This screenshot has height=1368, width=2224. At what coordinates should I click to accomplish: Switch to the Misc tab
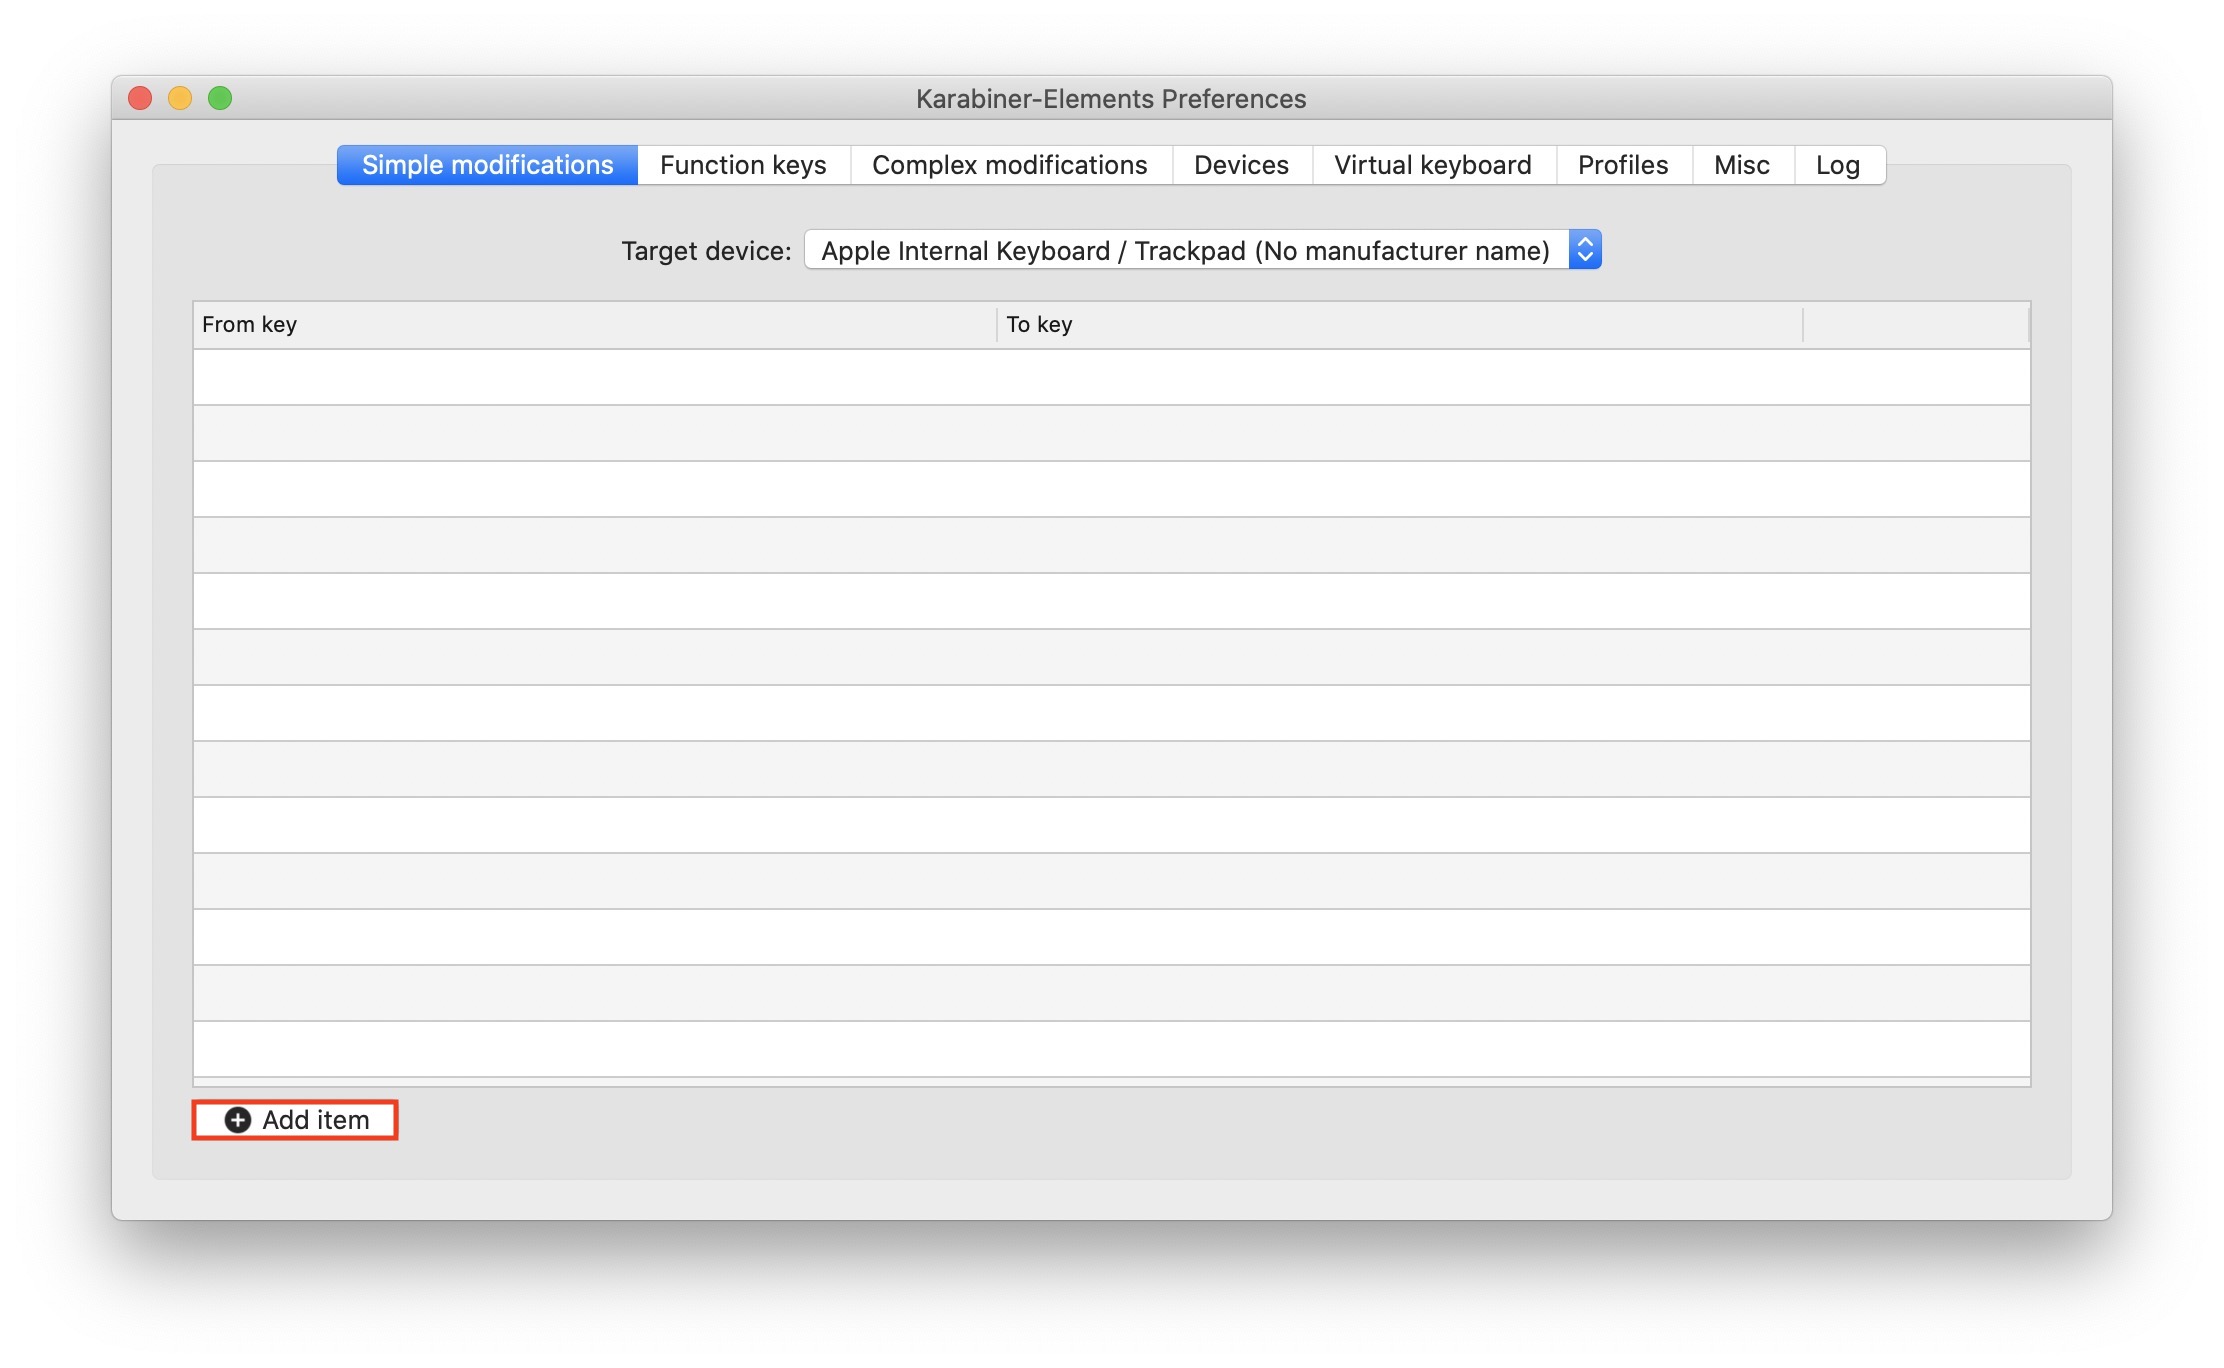[1741, 165]
